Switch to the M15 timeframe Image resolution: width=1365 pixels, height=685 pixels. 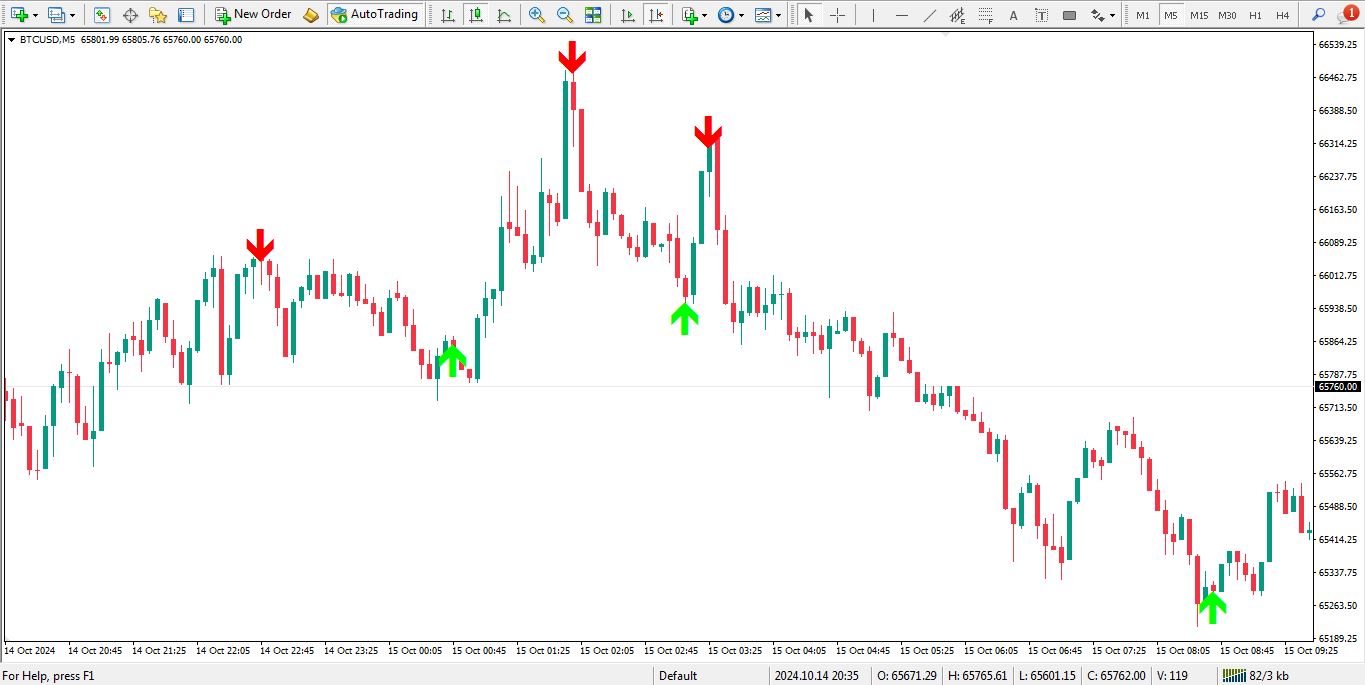(1198, 15)
